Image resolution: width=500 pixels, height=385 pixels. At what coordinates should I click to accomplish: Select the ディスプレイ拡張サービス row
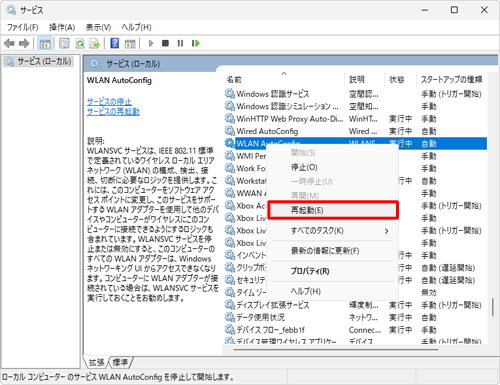[x=355, y=305]
